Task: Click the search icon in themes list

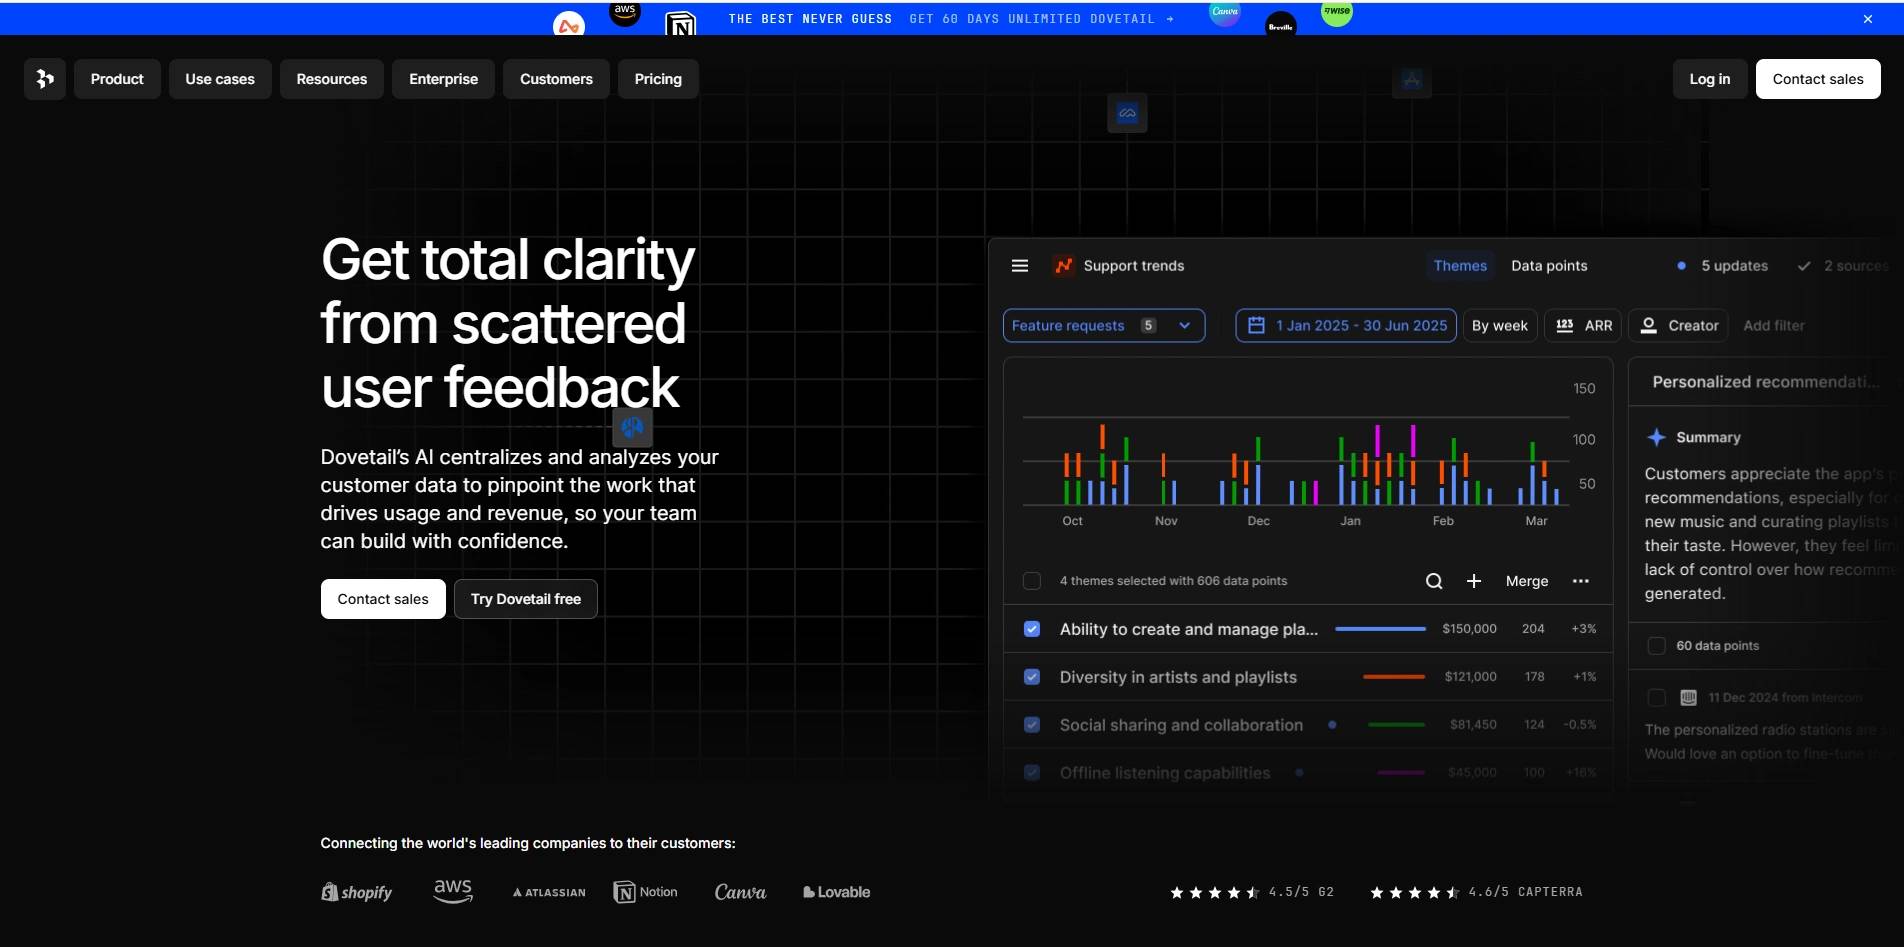Action: [x=1434, y=581]
